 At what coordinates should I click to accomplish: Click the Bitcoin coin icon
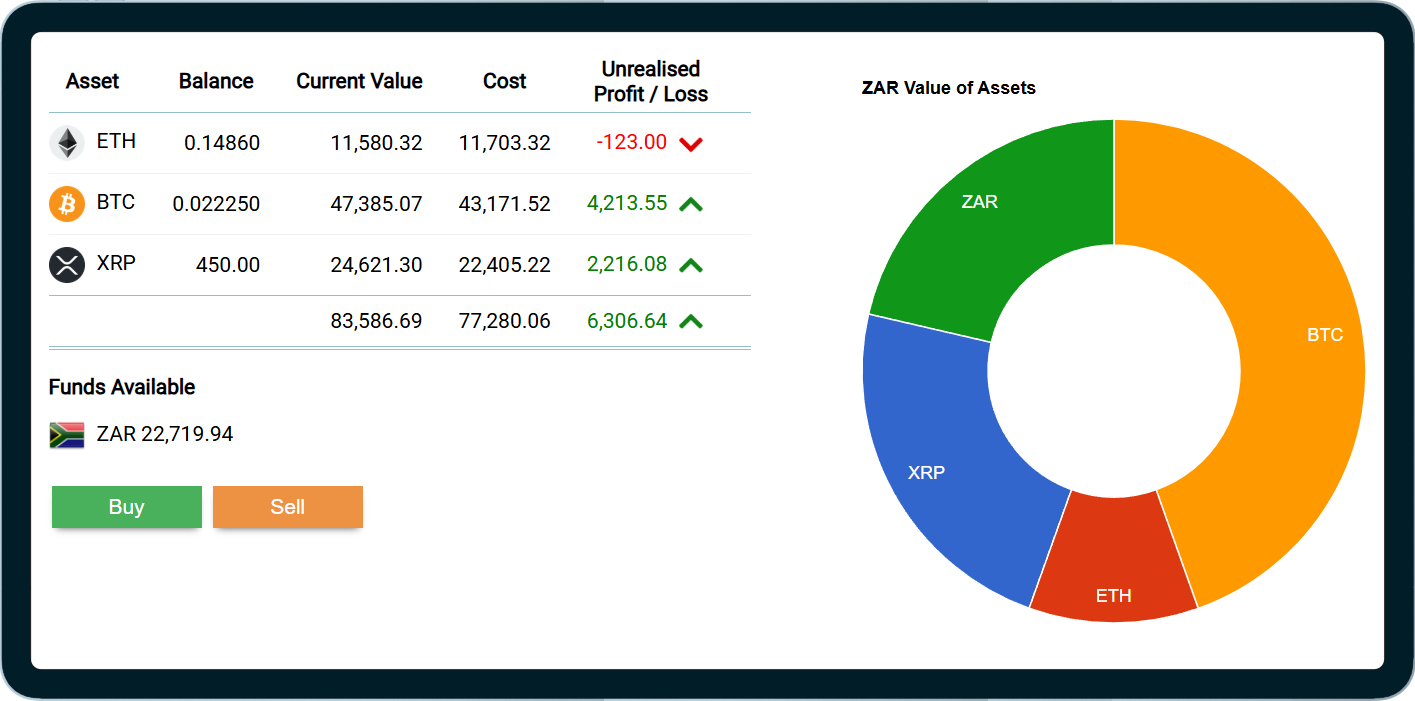pyautogui.click(x=67, y=204)
